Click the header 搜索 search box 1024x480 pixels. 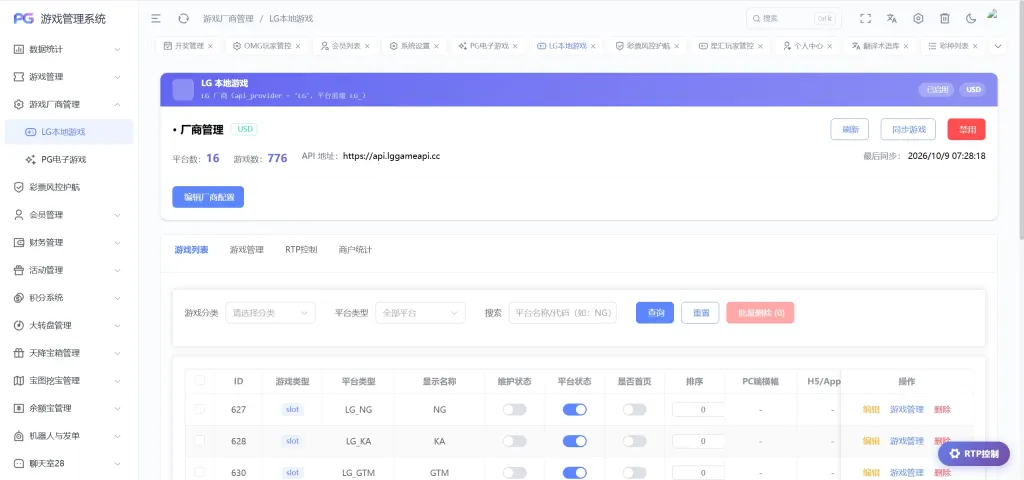(x=793, y=19)
